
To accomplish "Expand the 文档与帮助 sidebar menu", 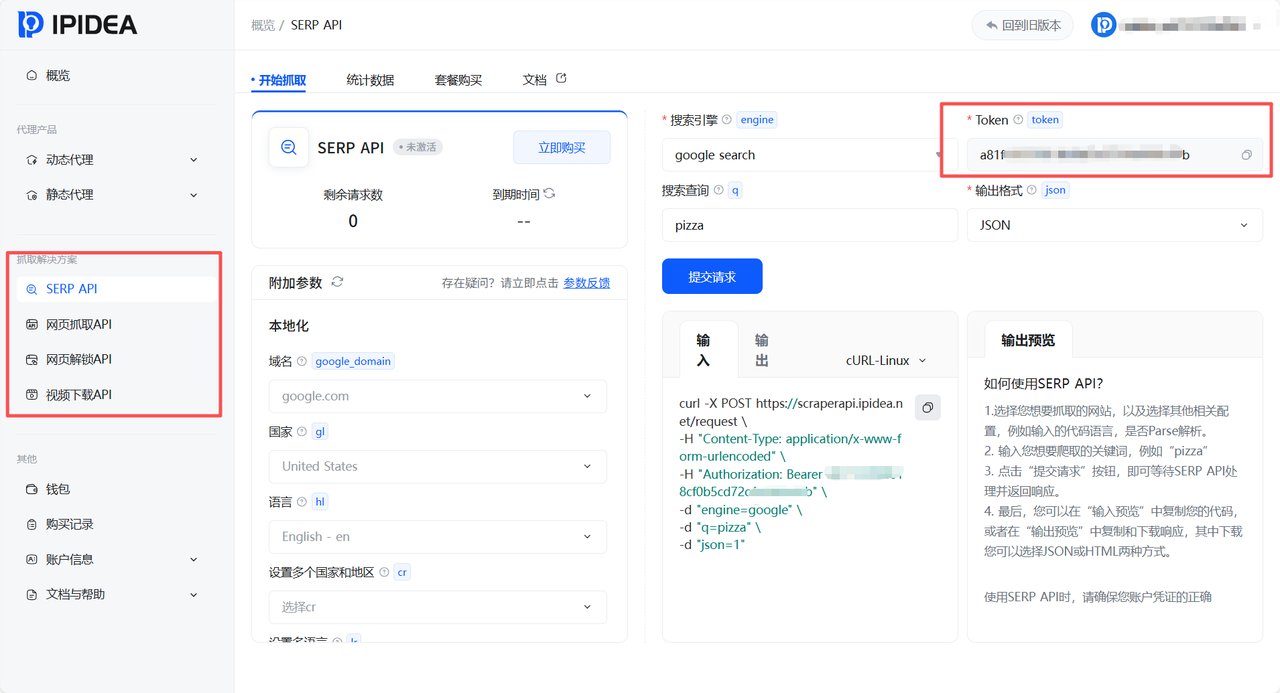I will point(193,594).
